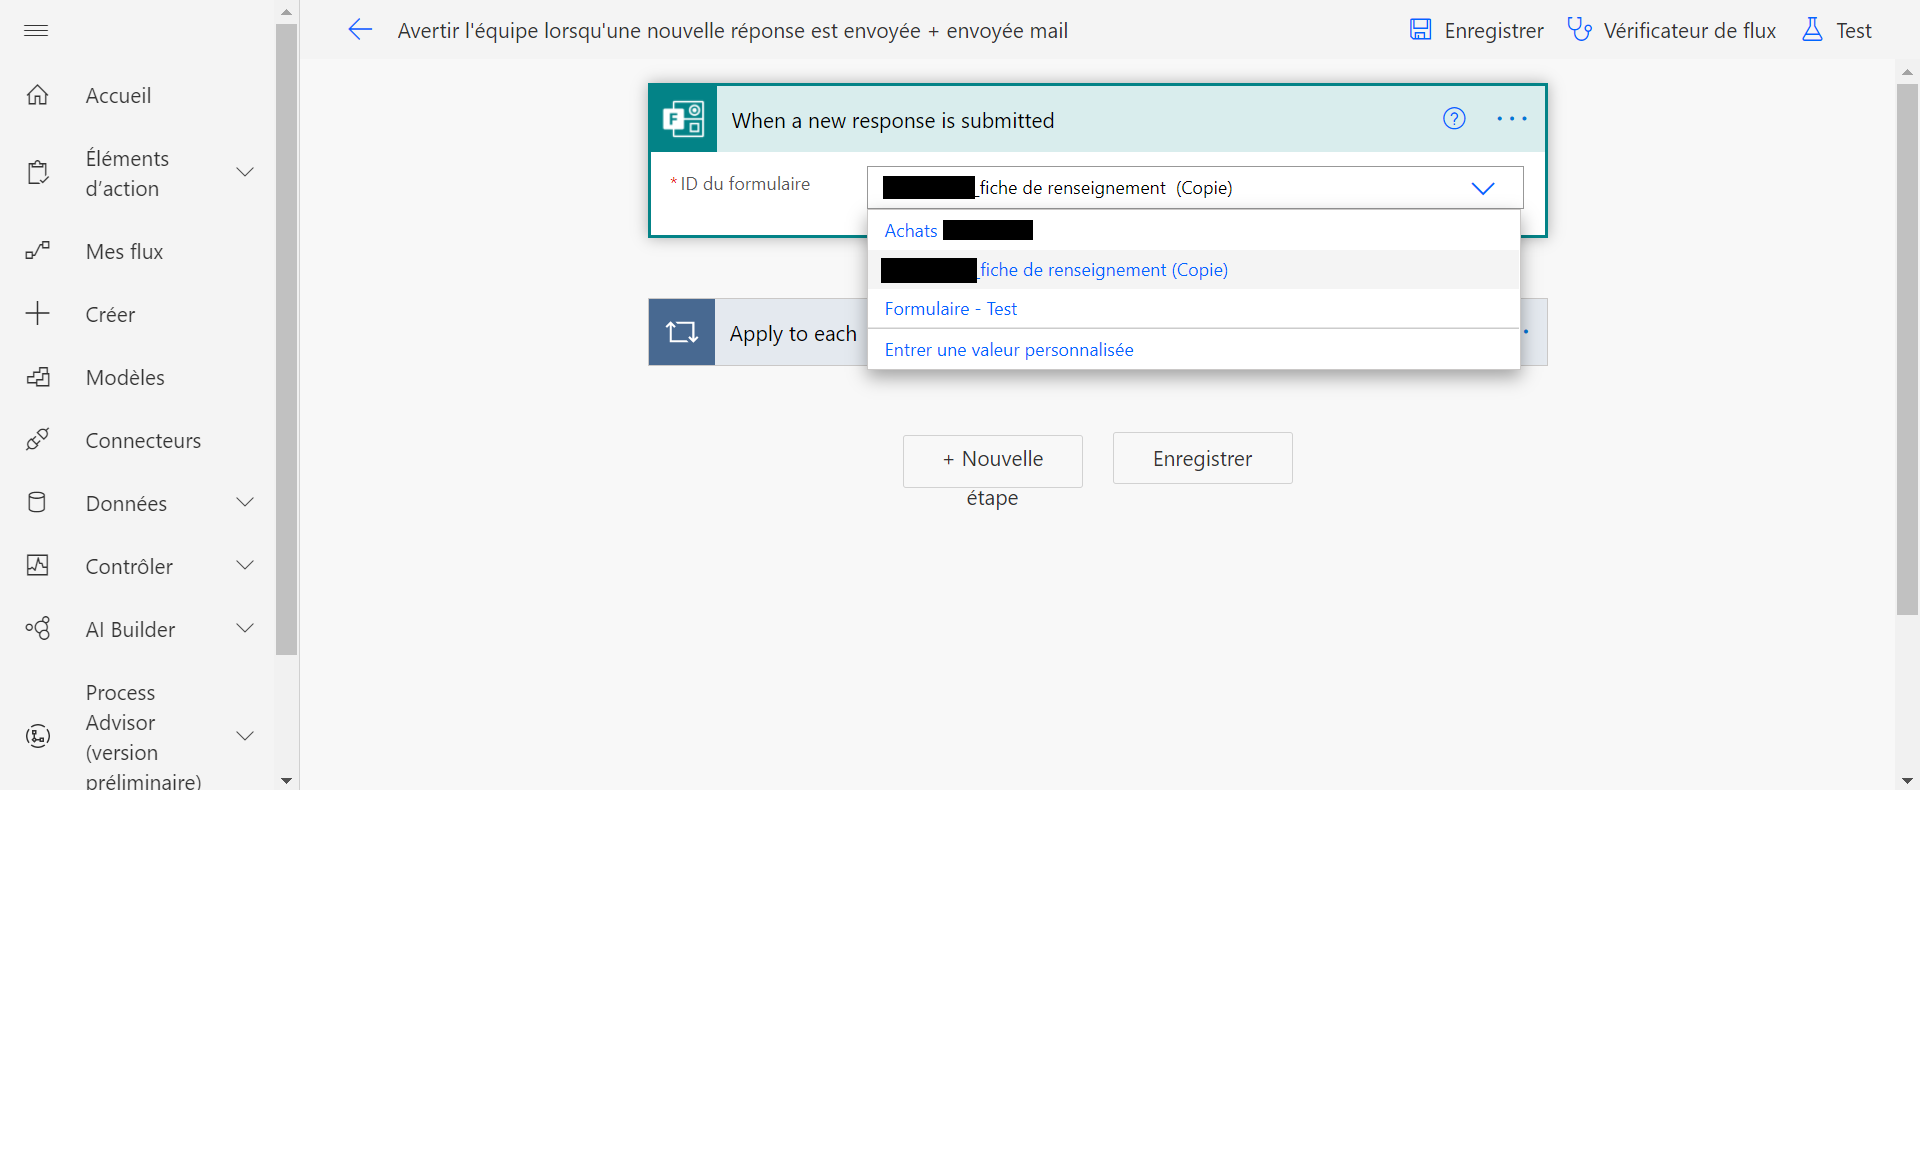Select the Achats form option
This screenshot has height=1152, width=1920.
(911, 231)
